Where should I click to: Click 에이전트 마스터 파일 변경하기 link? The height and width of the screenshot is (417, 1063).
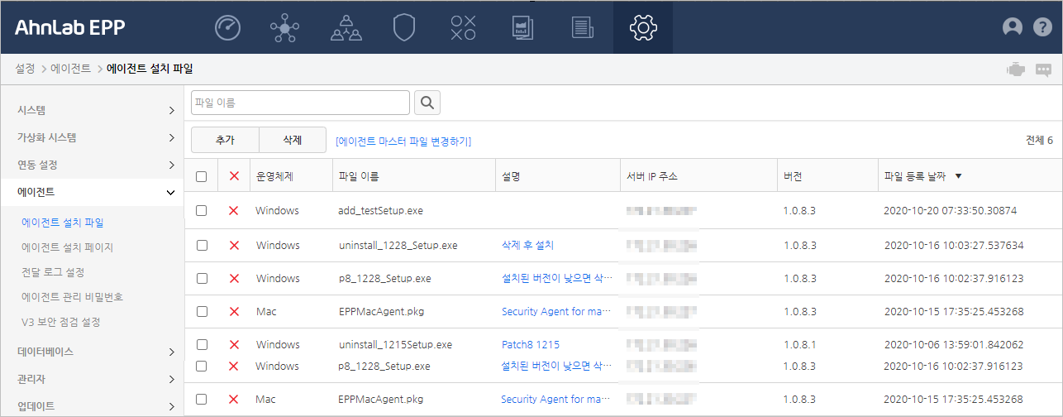tap(403, 142)
